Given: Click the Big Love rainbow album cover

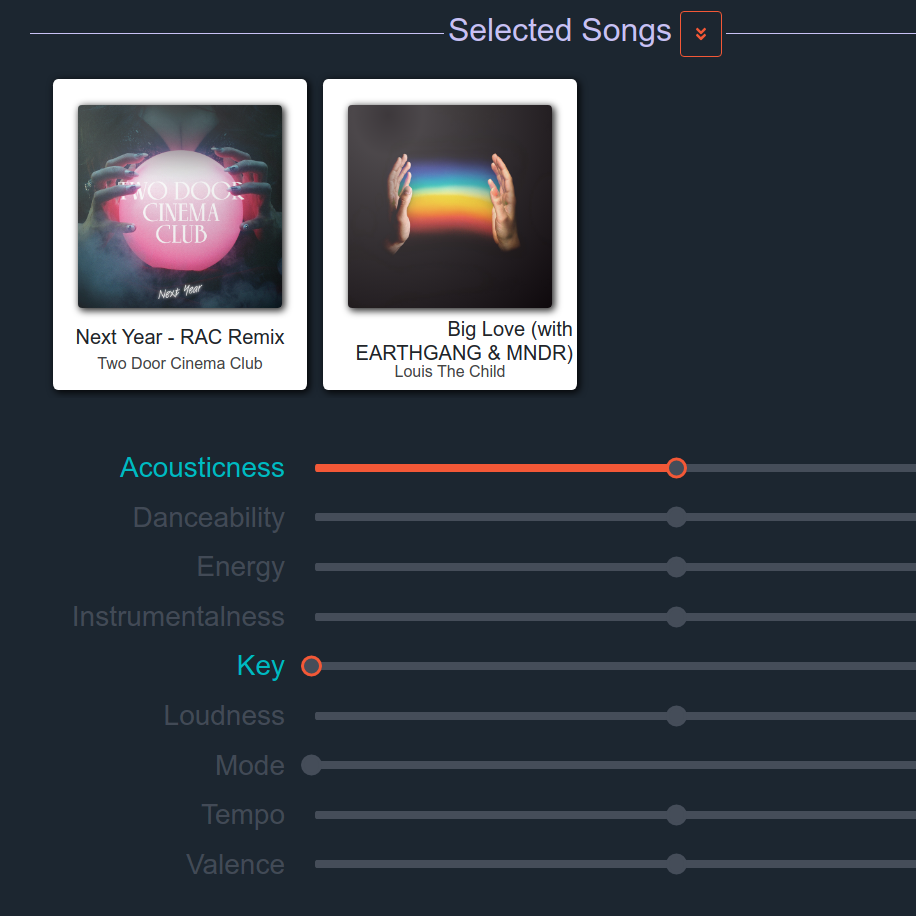Looking at the screenshot, I should (450, 206).
